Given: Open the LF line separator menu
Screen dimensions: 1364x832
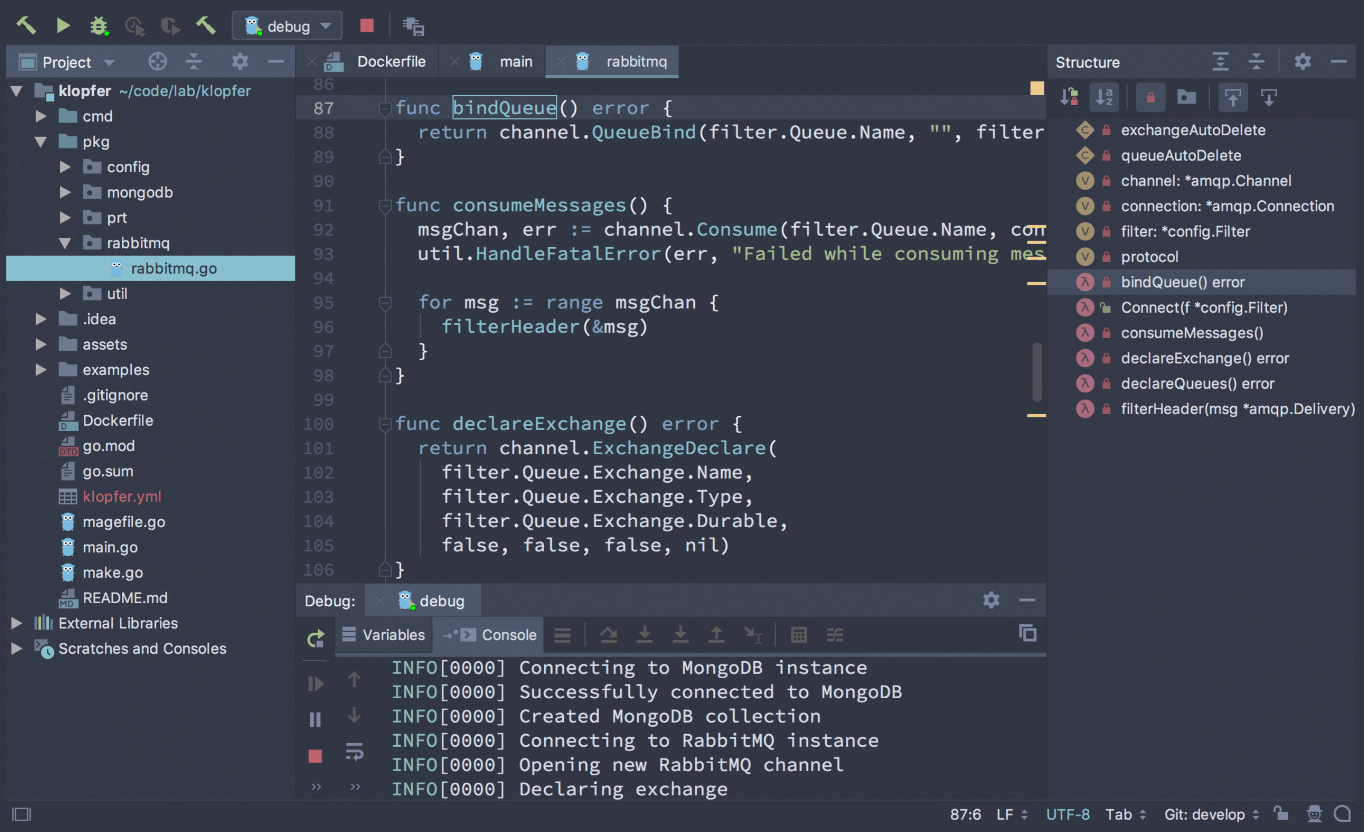Looking at the screenshot, I should (x=1010, y=814).
